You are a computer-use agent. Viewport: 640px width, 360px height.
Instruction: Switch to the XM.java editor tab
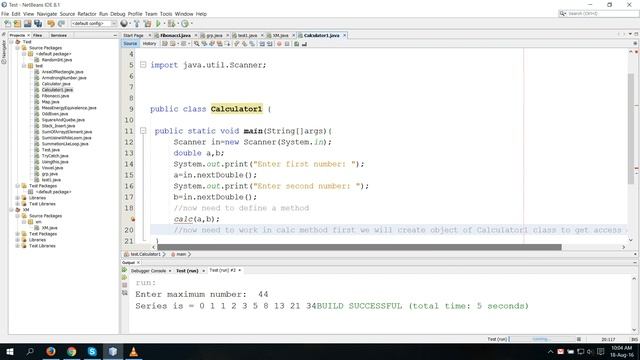(280, 36)
